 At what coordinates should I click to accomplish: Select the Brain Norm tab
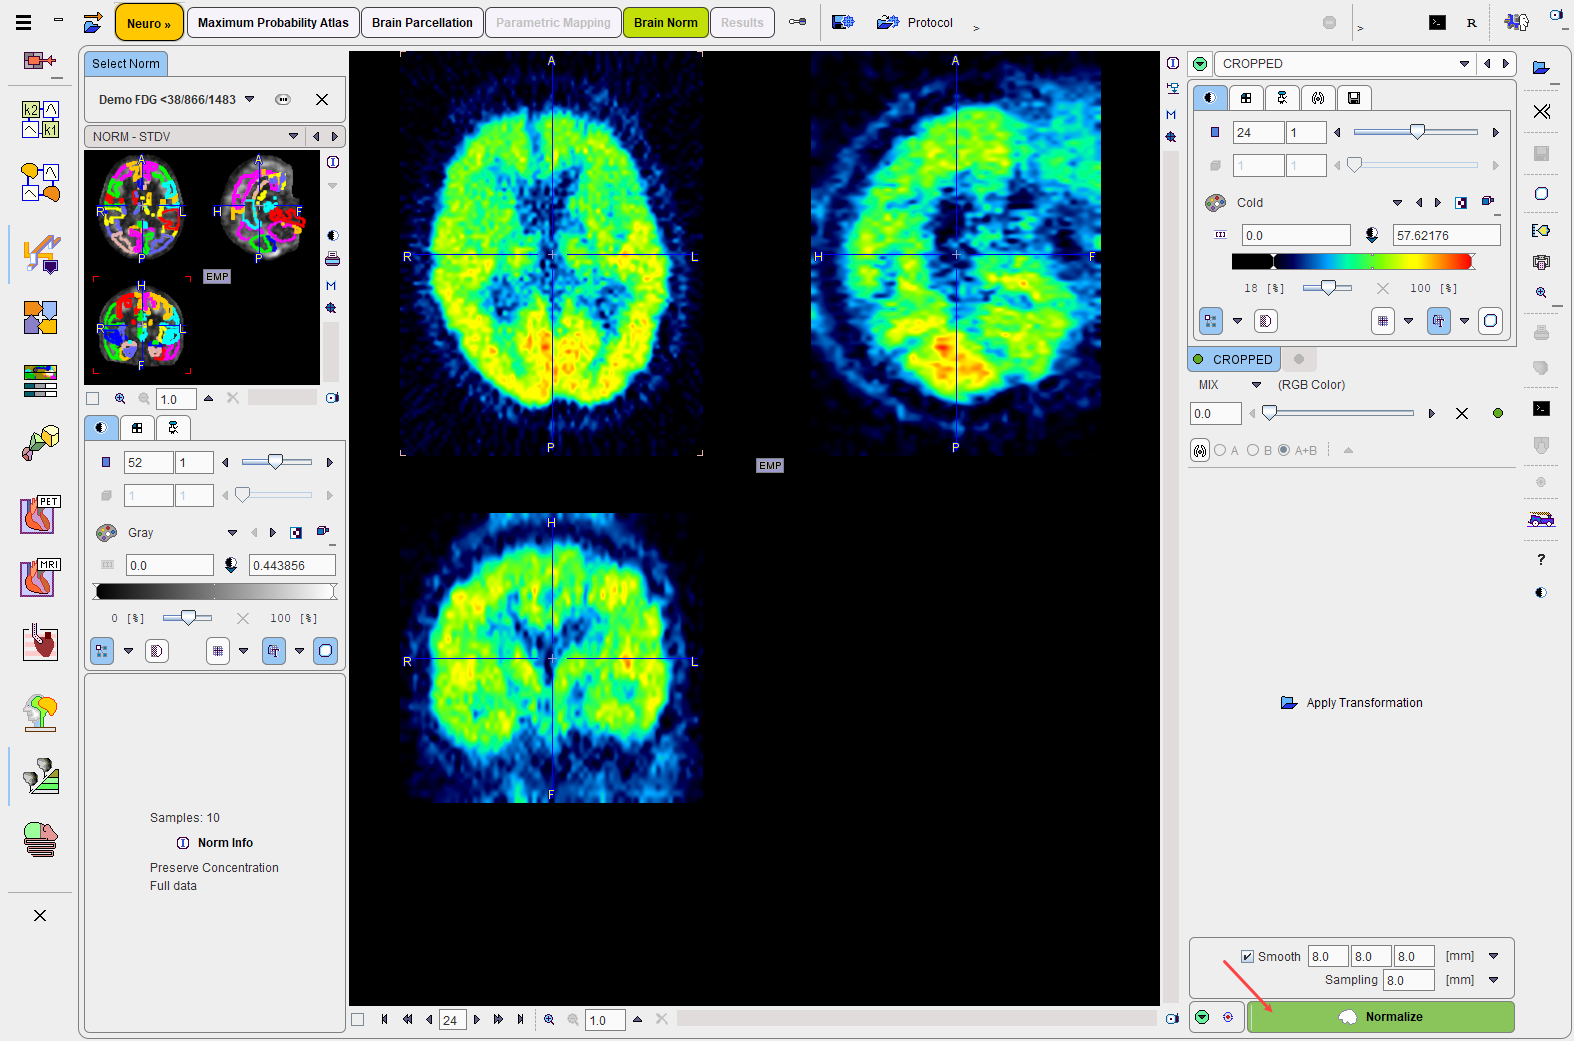pos(666,23)
